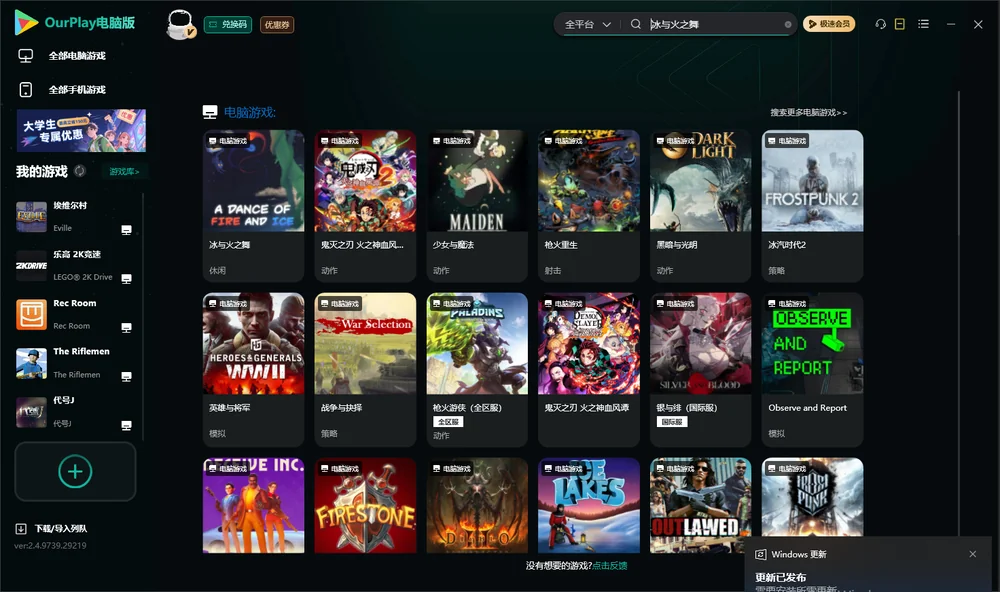Viewport: 1000px width, 592px height.
Task: Open the game library link
Action: [x=124, y=172]
